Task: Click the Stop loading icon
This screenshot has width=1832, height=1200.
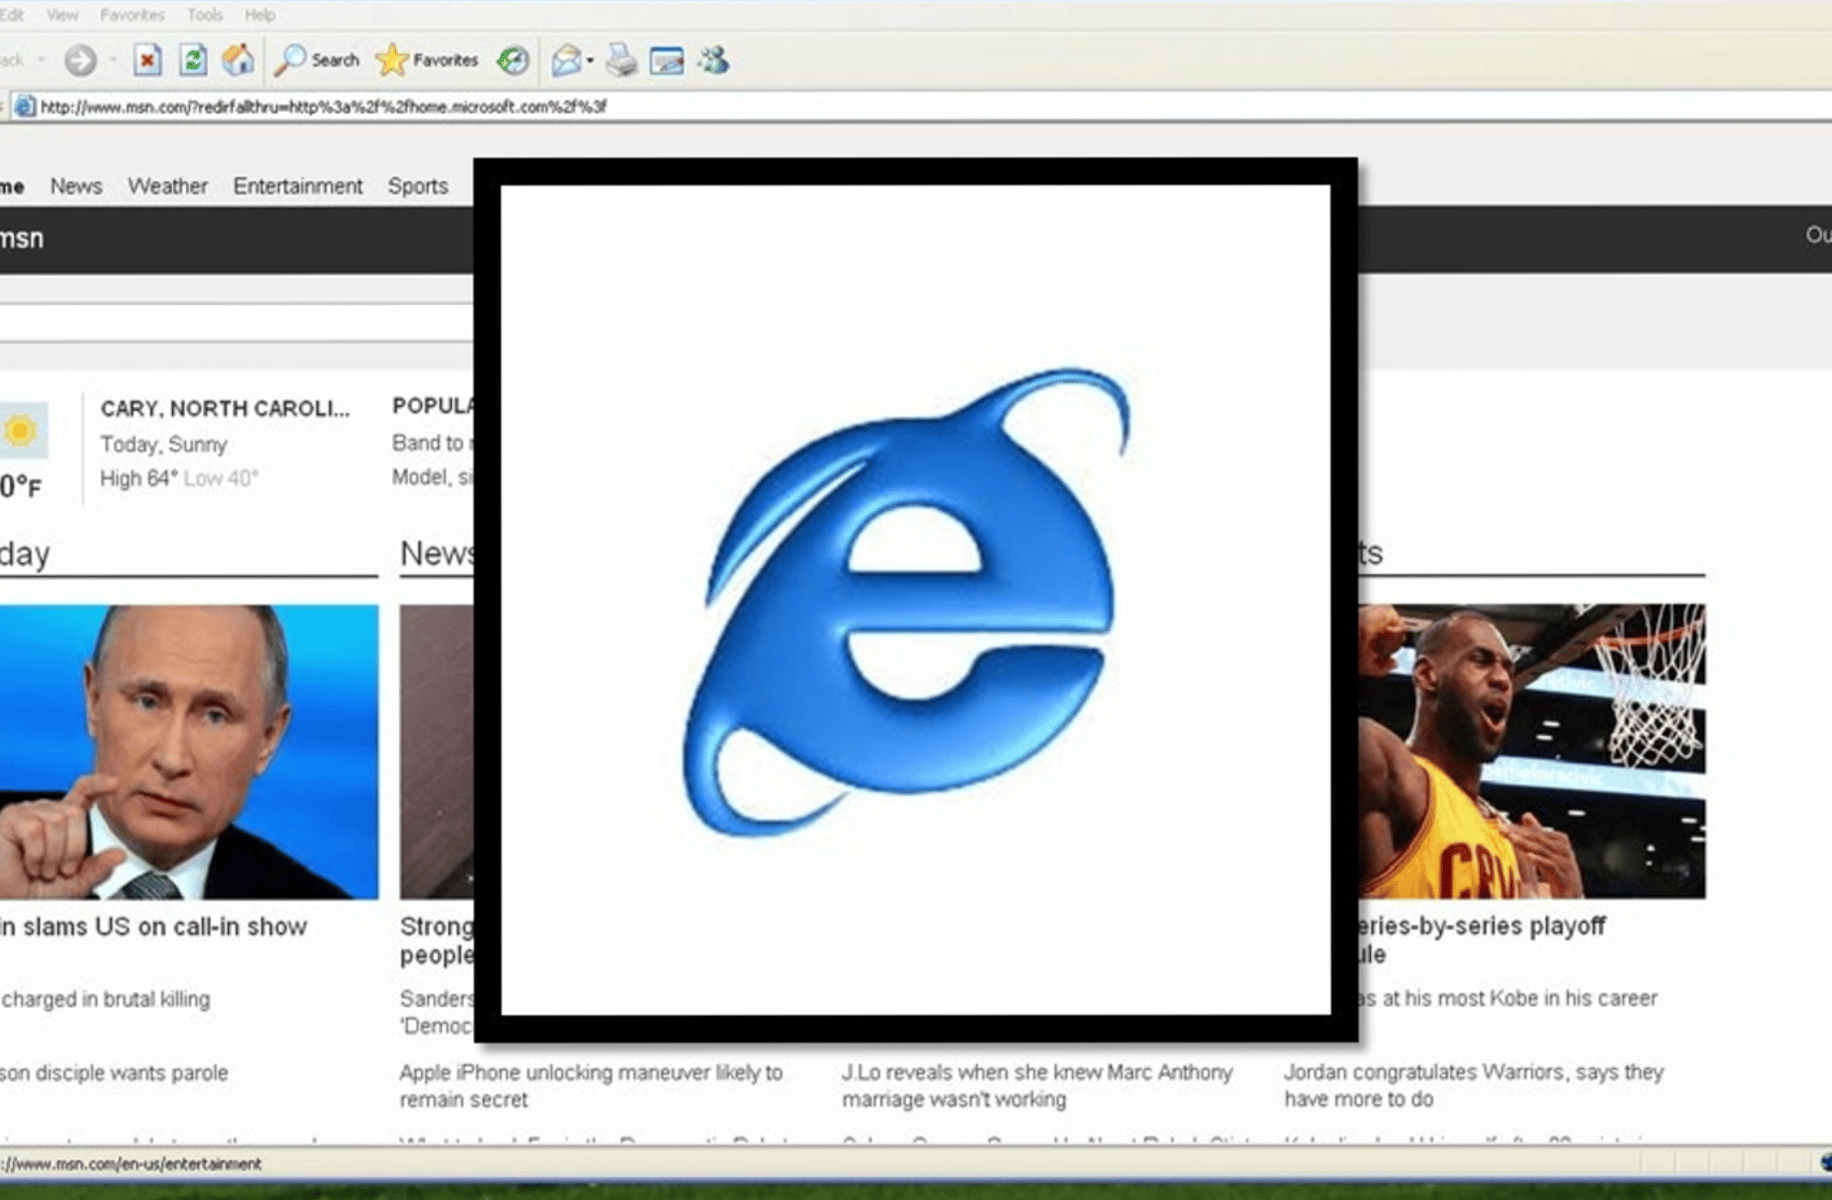Action: pyautogui.click(x=147, y=61)
